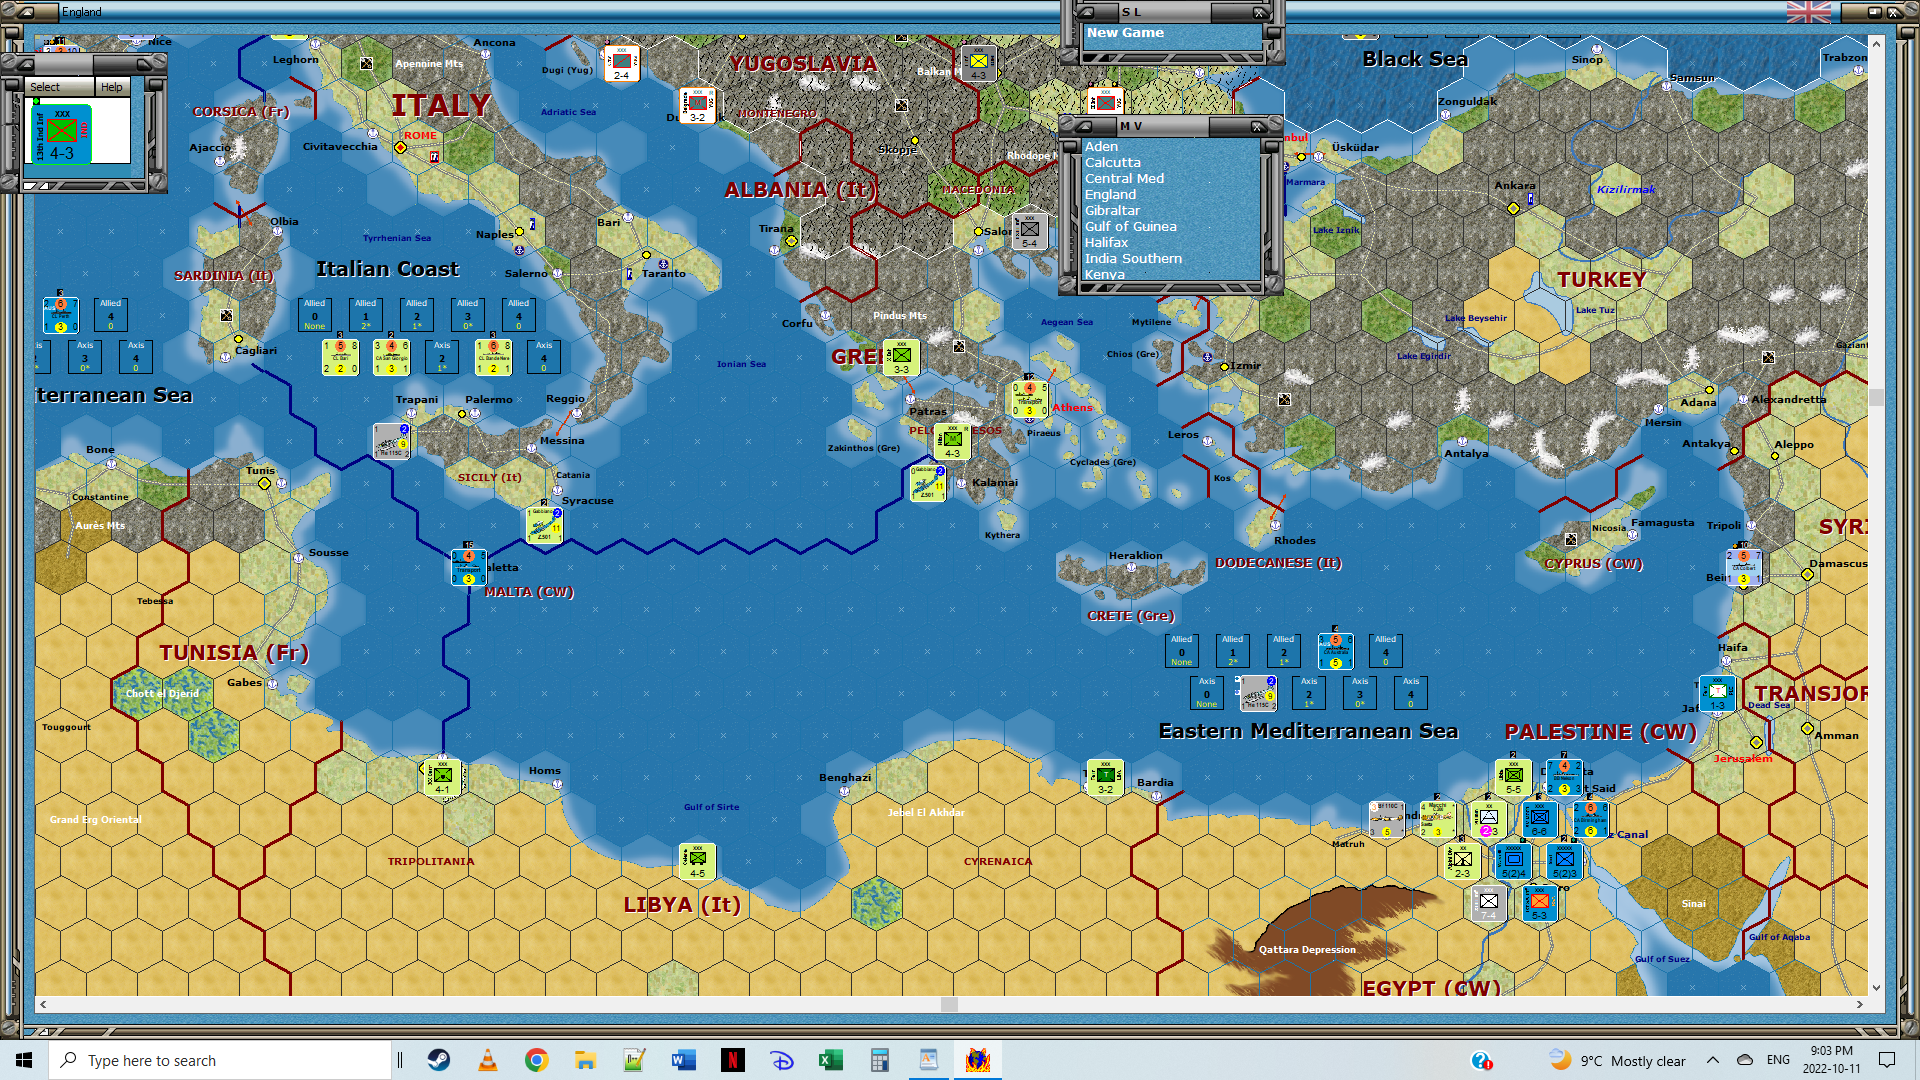
Task: Select Halifax in the M V list
Action: [x=1106, y=242]
